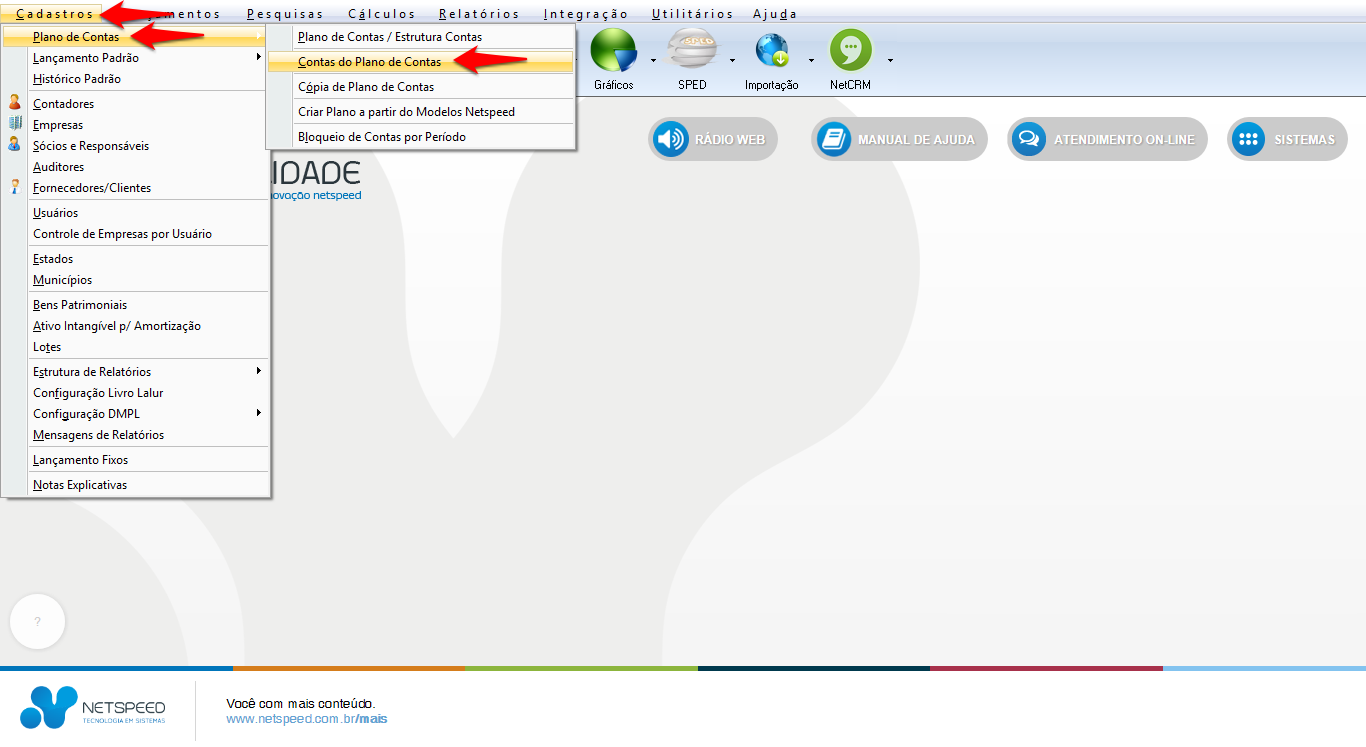The width and height of the screenshot is (1366, 747).
Task: Click the Empresas building icon
Action: (14, 124)
